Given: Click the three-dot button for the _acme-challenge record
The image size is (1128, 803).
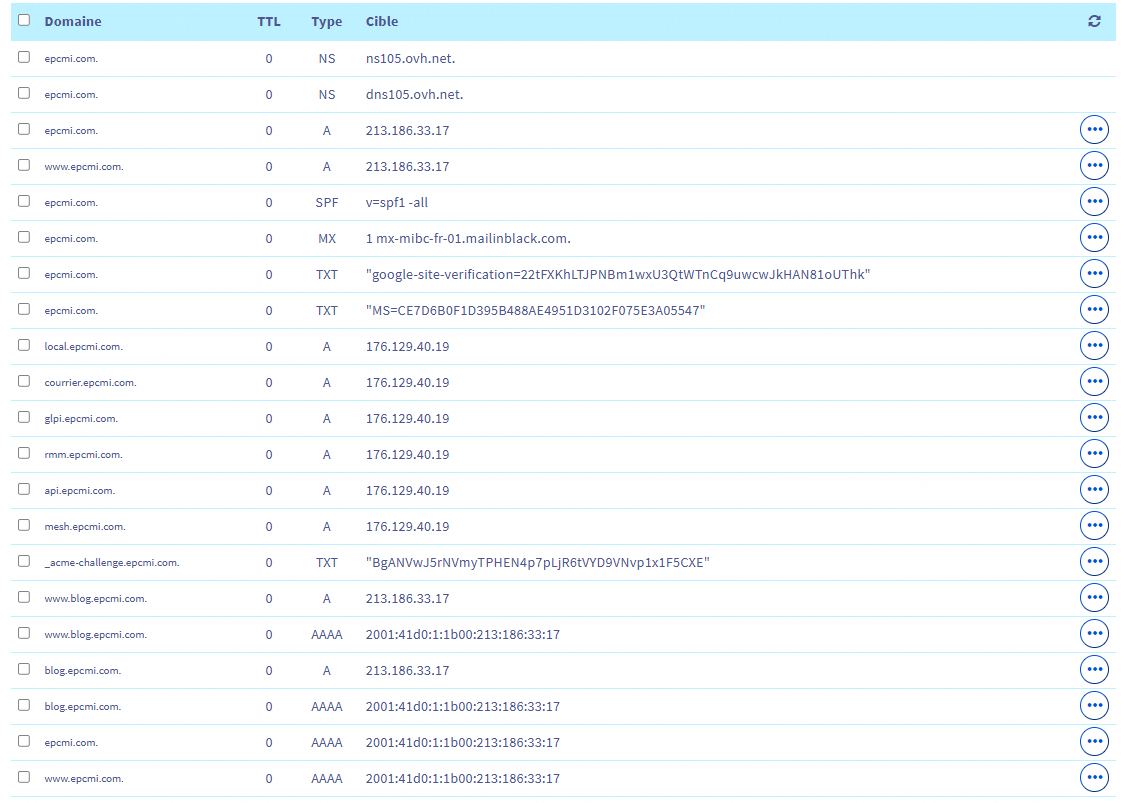Looking at the screenshot, I should (1094, 562).
